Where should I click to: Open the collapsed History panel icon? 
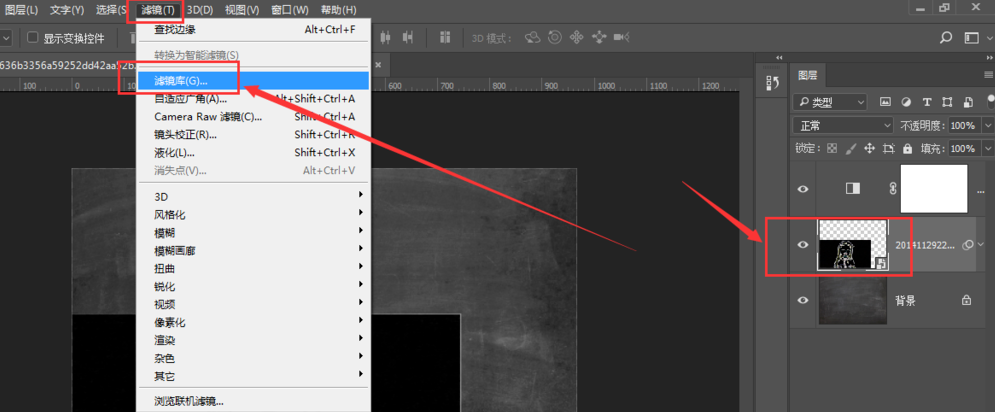772,83
